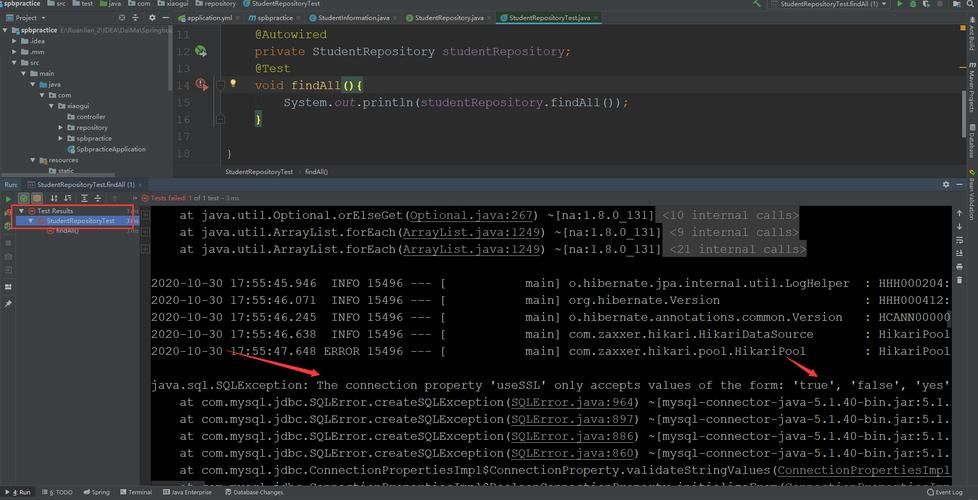The width and height of the screenshot is (978, 500).
Task: Expand the <10 internal calls> fold
Action: coord(730,216)
